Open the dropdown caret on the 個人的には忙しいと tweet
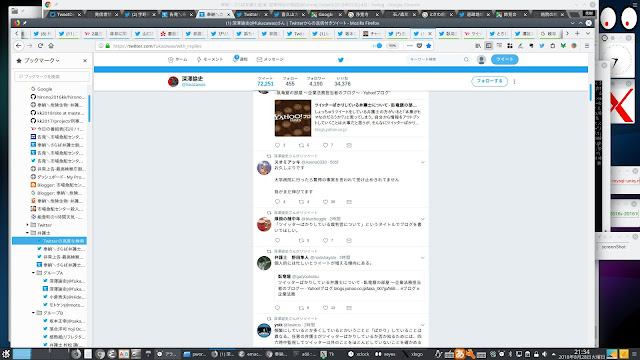The height and width of the screenshot is (360, 640). (x=423, y=258)
